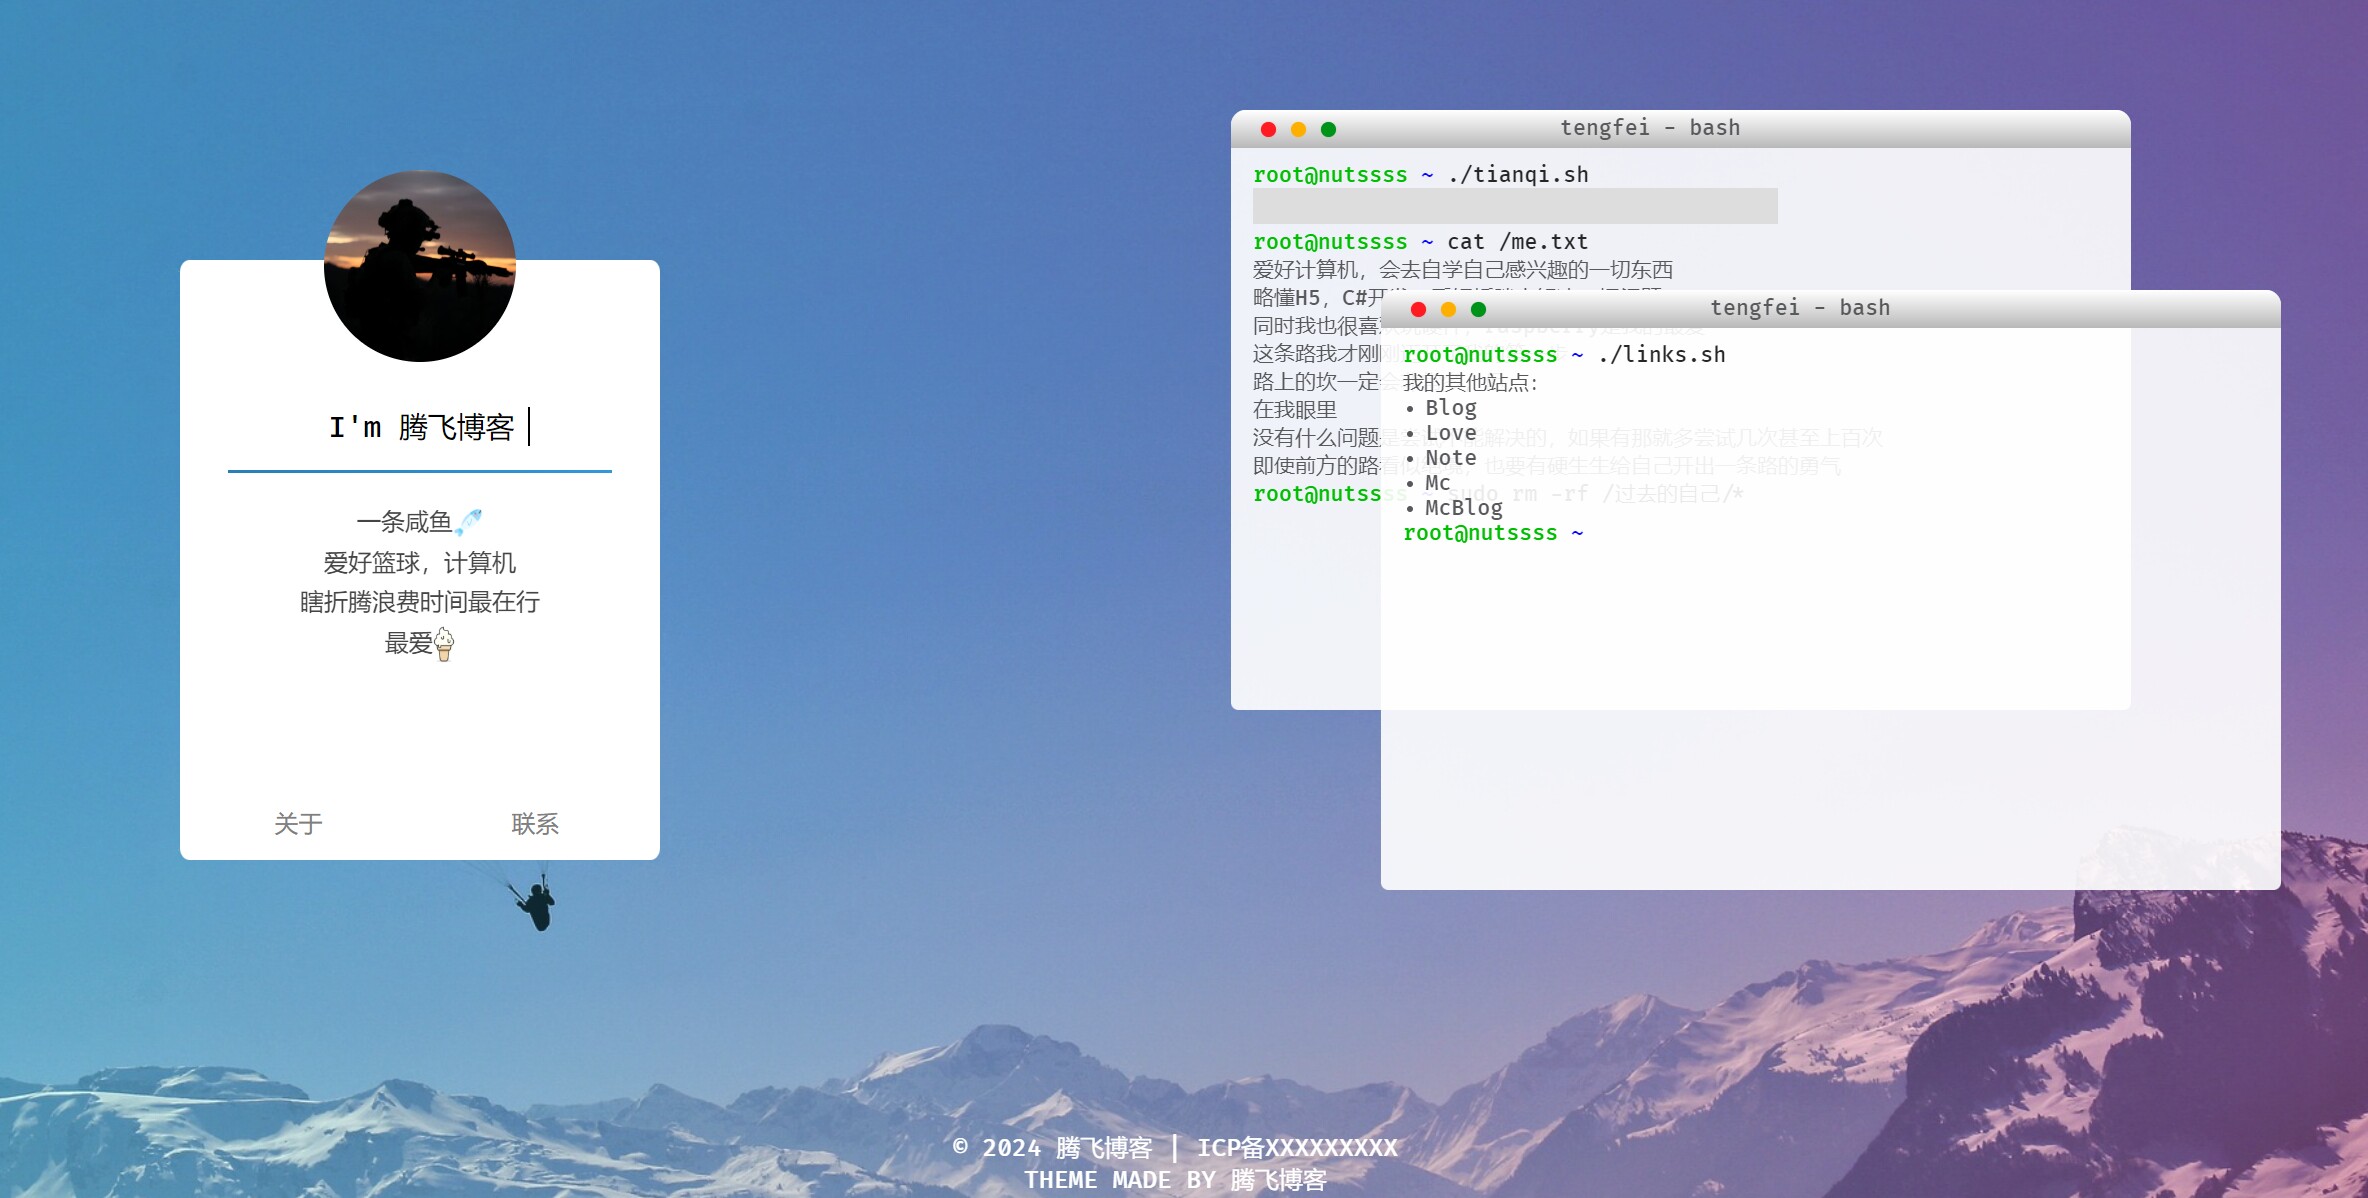Open the Blog link in the terminal
The image size is (2368, 1198).
coord(1451,408)
